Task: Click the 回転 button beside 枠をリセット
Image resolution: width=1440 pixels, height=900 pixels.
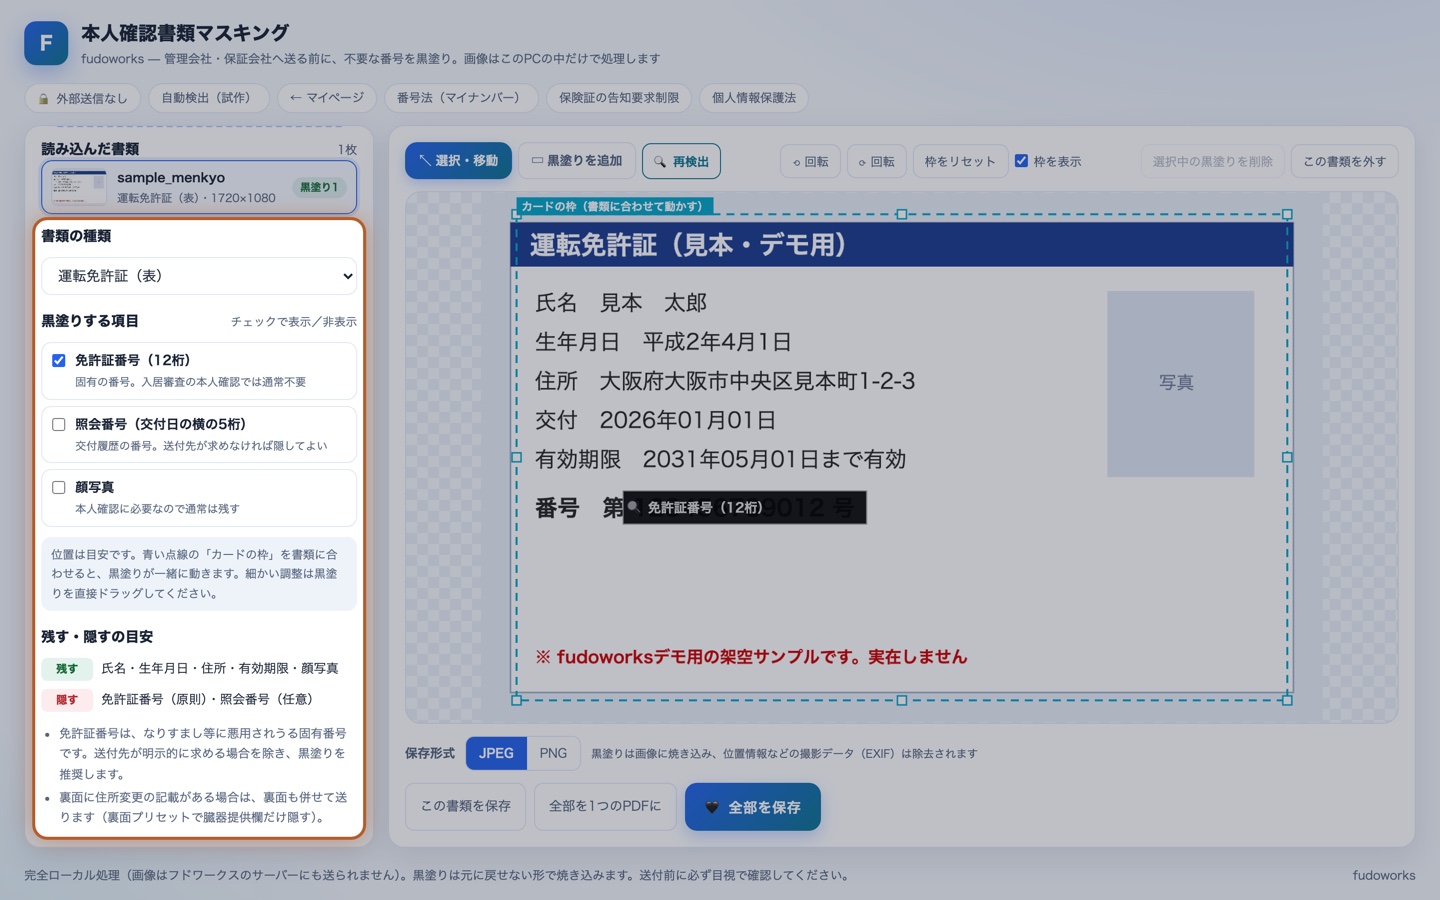Action: coord(876,161)
